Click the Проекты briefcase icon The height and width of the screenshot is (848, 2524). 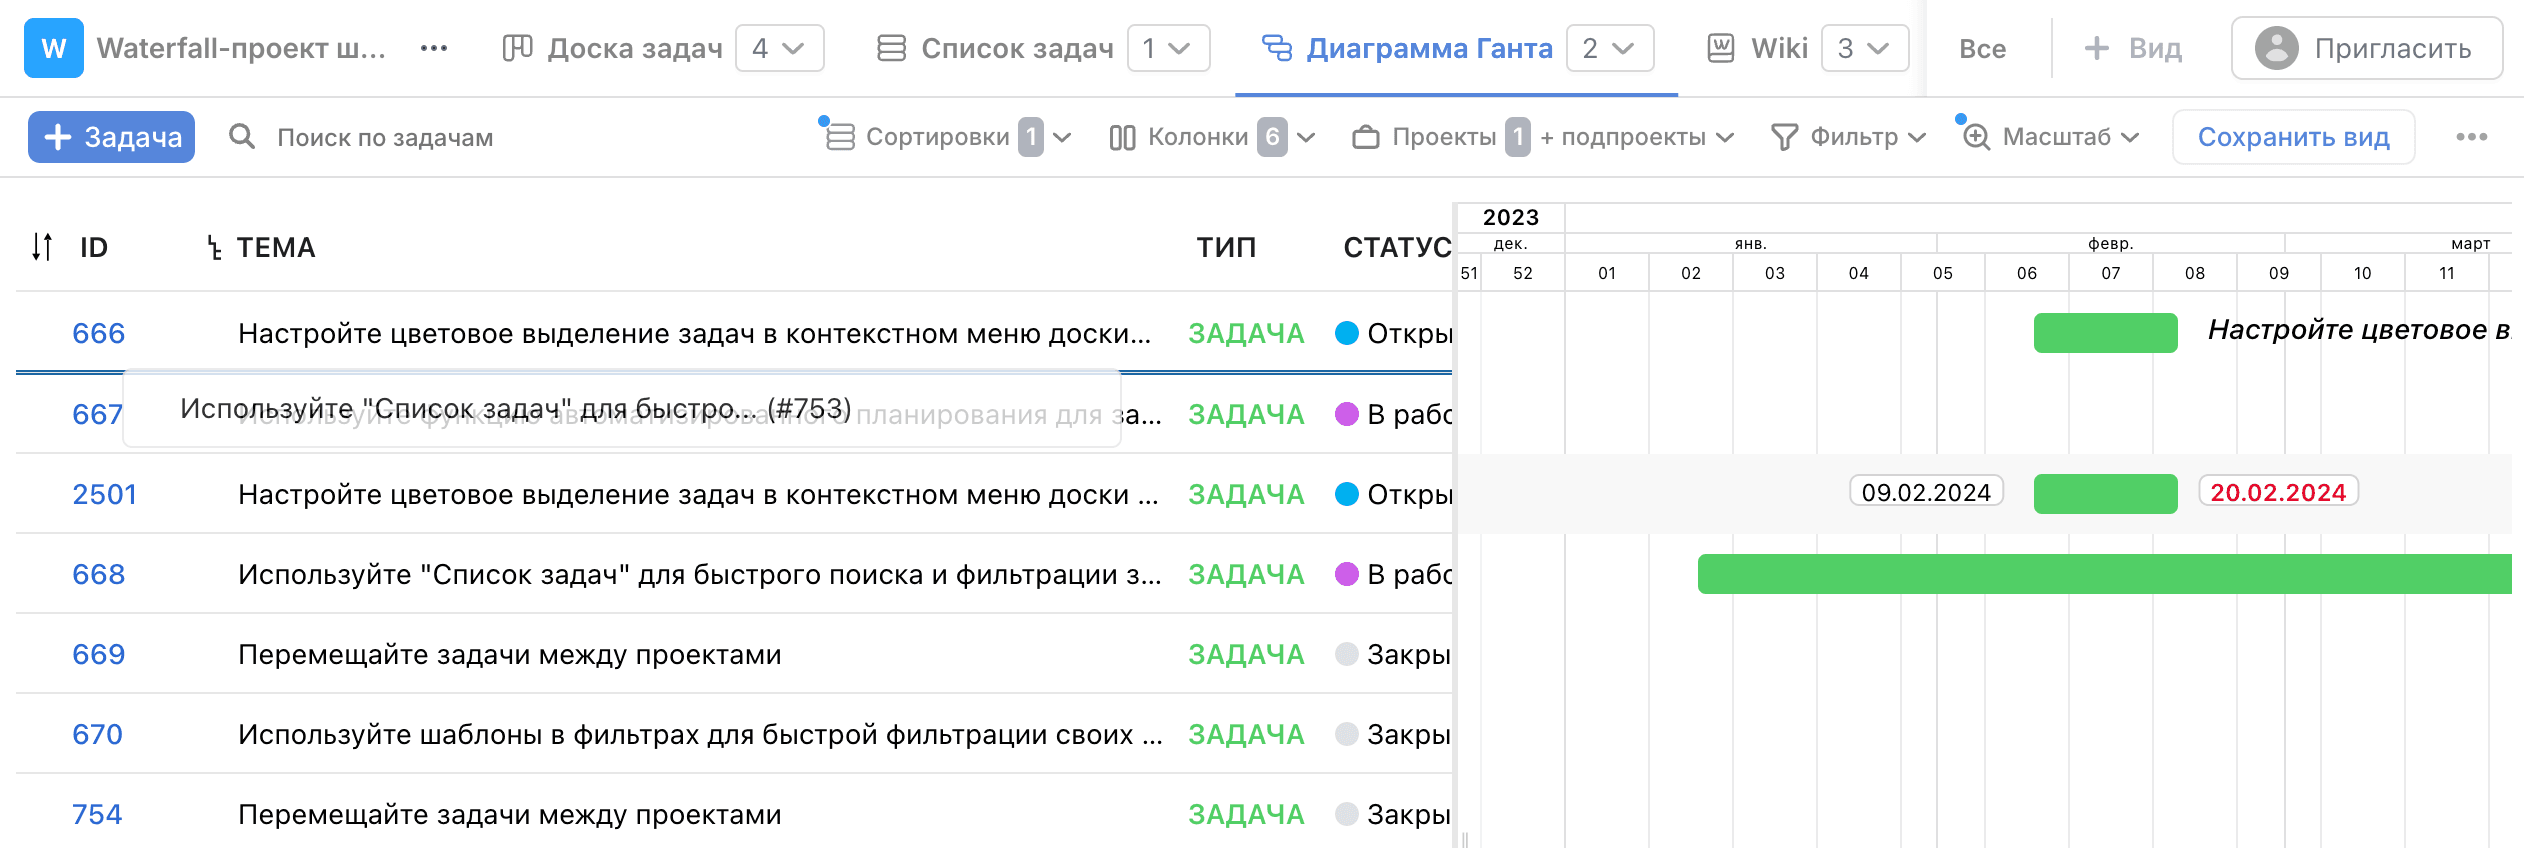pos(1366,137)
